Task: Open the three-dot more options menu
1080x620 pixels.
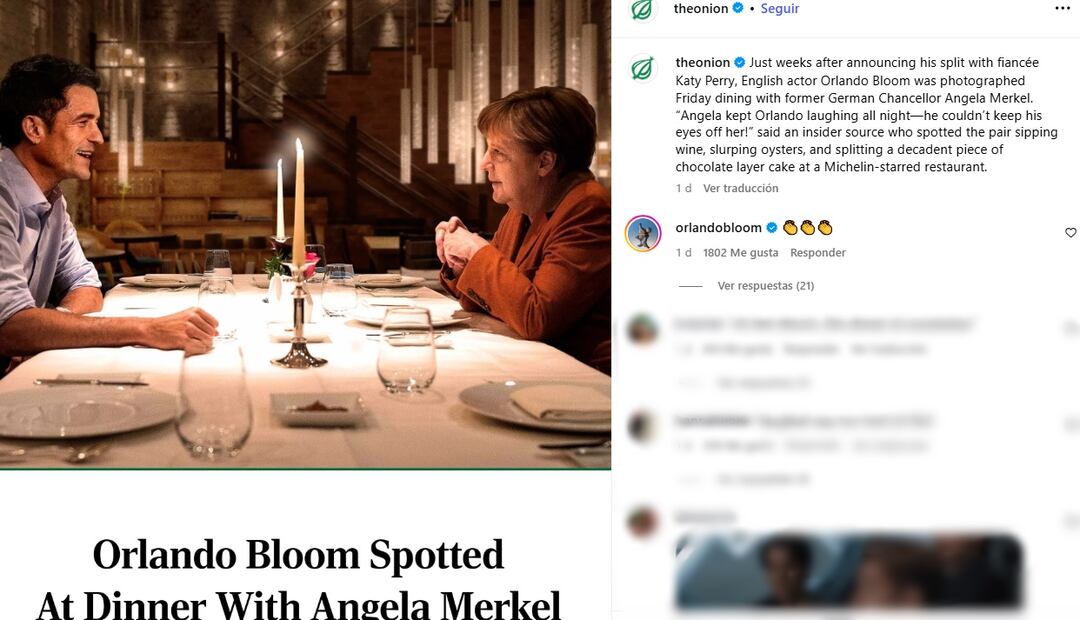Action: pos(1062,8)
